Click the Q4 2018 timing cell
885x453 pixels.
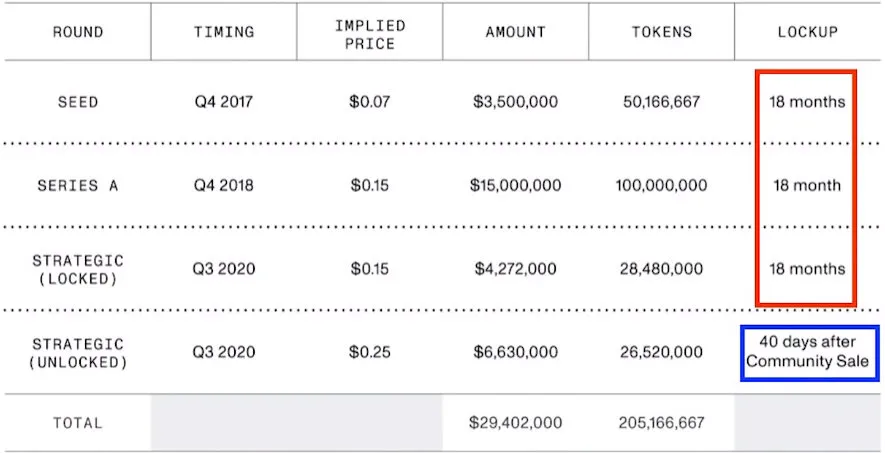coord(223,185)
